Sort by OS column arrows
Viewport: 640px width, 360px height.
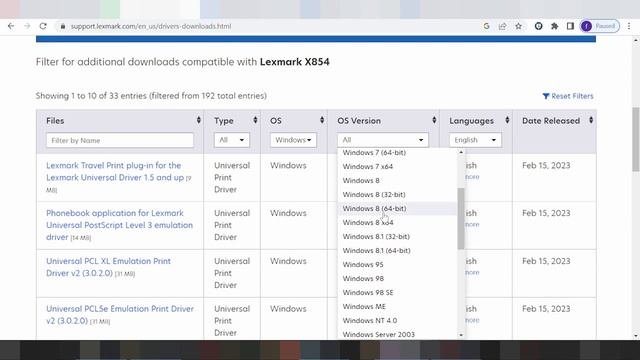pos(322,120)
